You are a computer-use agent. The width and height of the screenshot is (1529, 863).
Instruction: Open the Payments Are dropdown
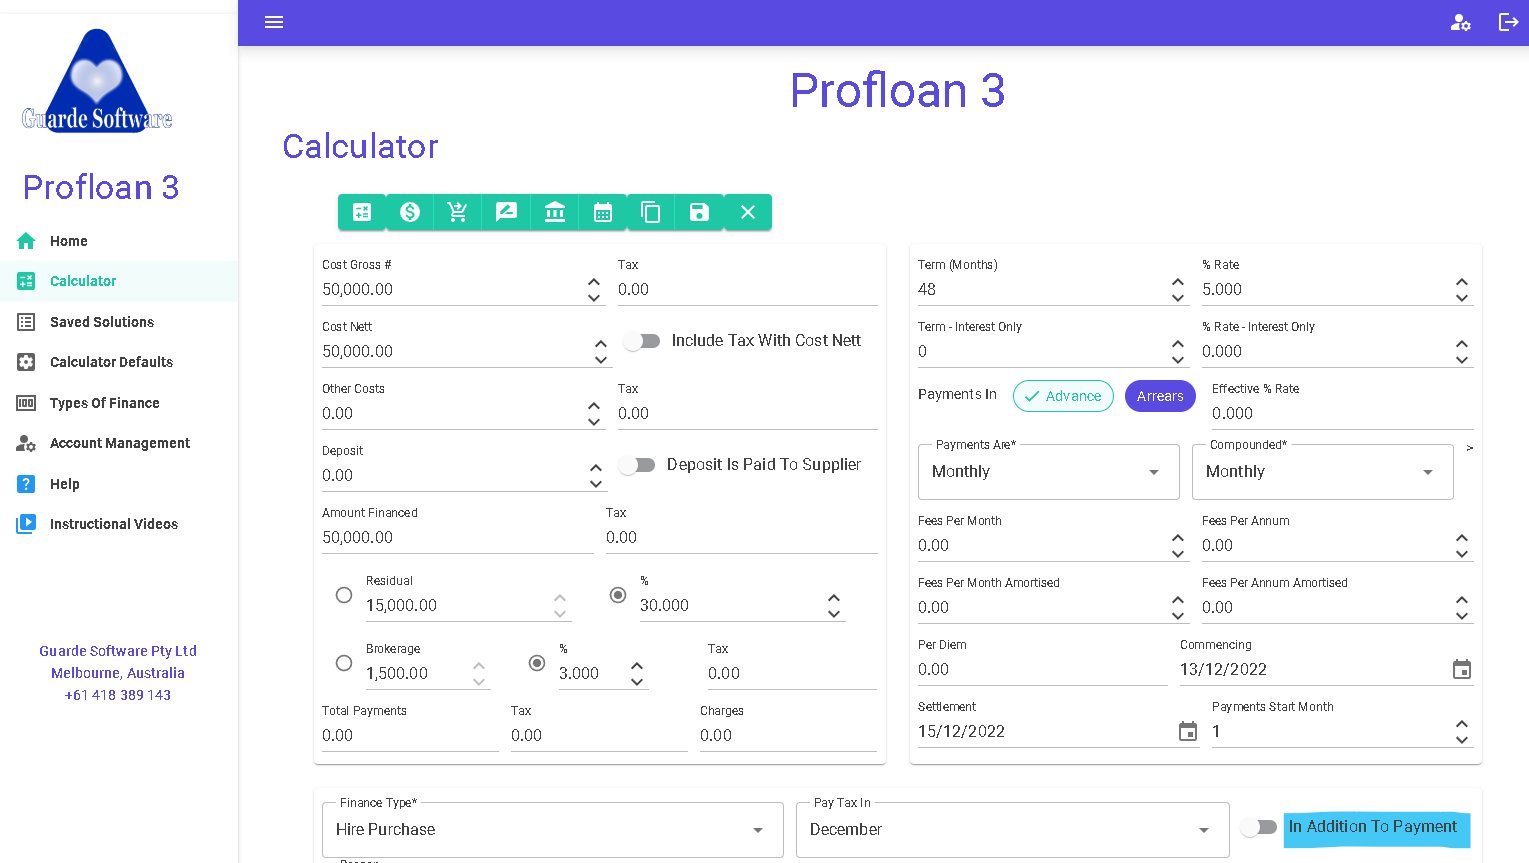[1049, 472]
